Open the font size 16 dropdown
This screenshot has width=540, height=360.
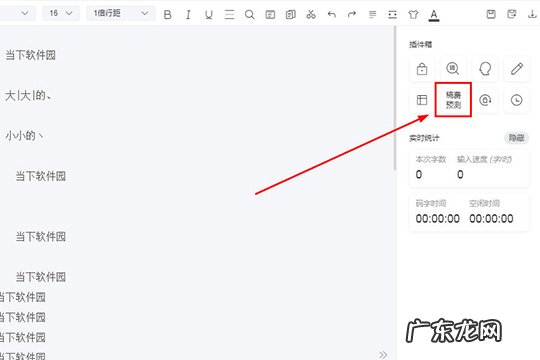tap(61, 13)
